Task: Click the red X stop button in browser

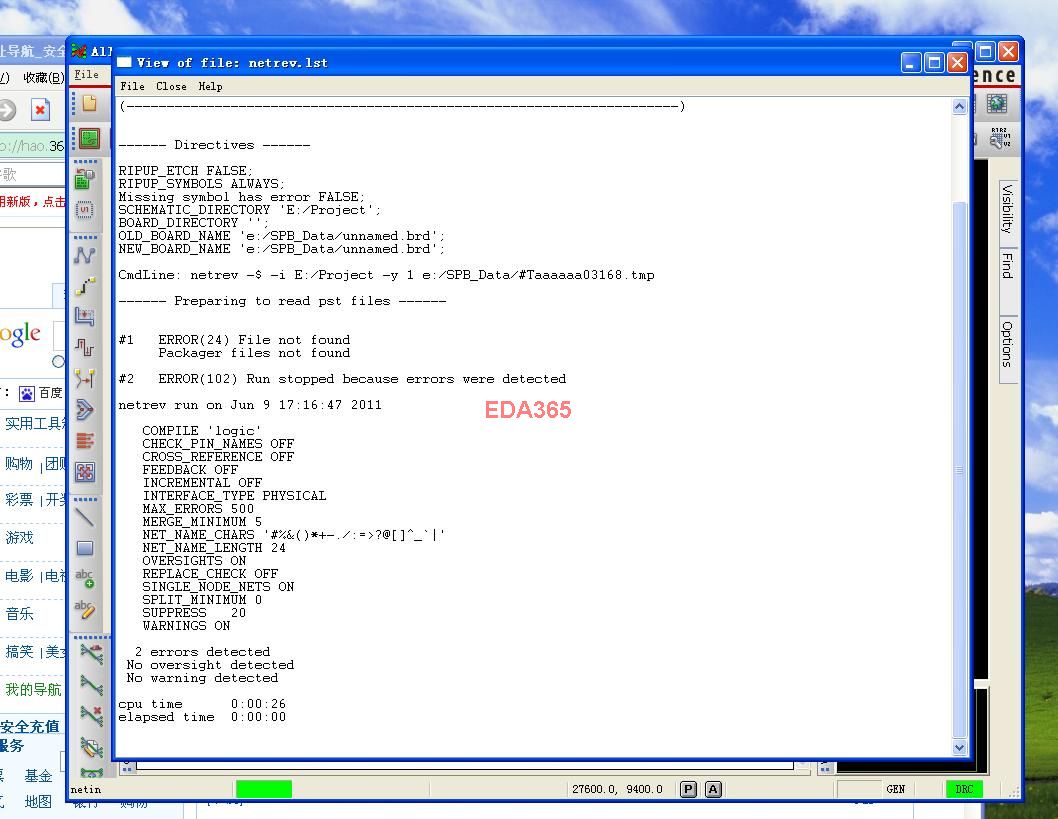Action: 40,109
